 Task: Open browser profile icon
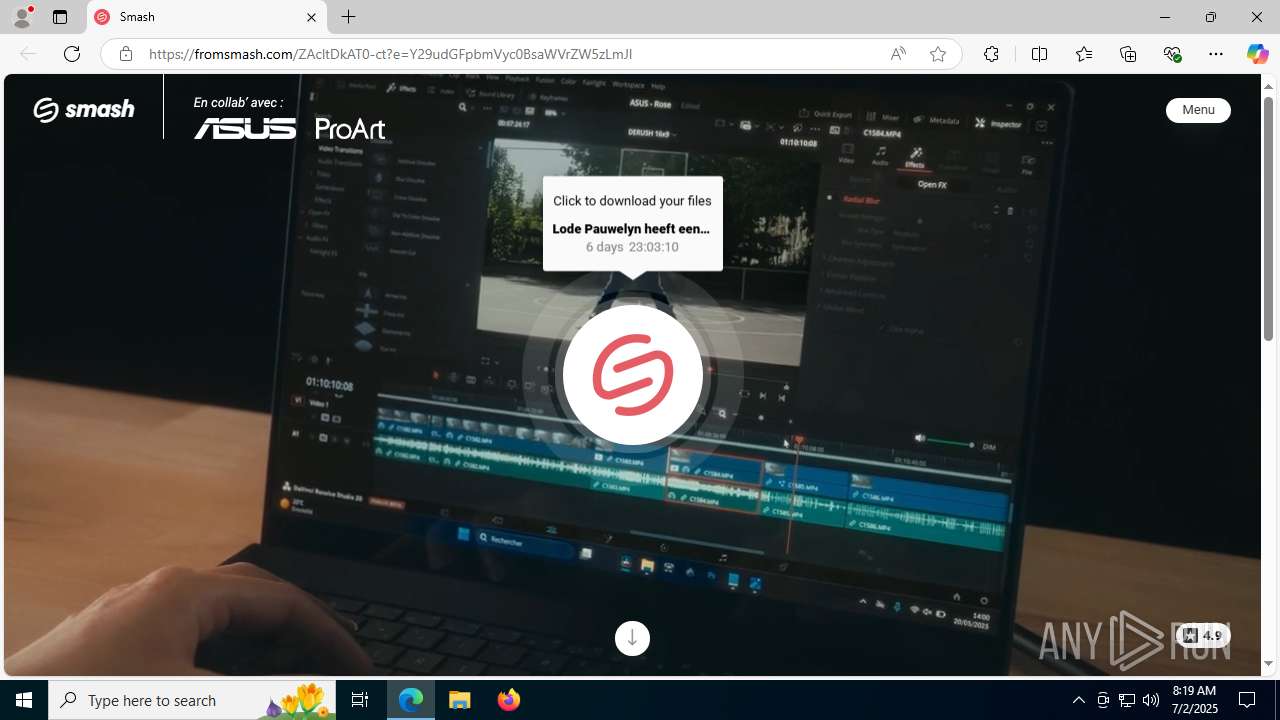point(22,17)
